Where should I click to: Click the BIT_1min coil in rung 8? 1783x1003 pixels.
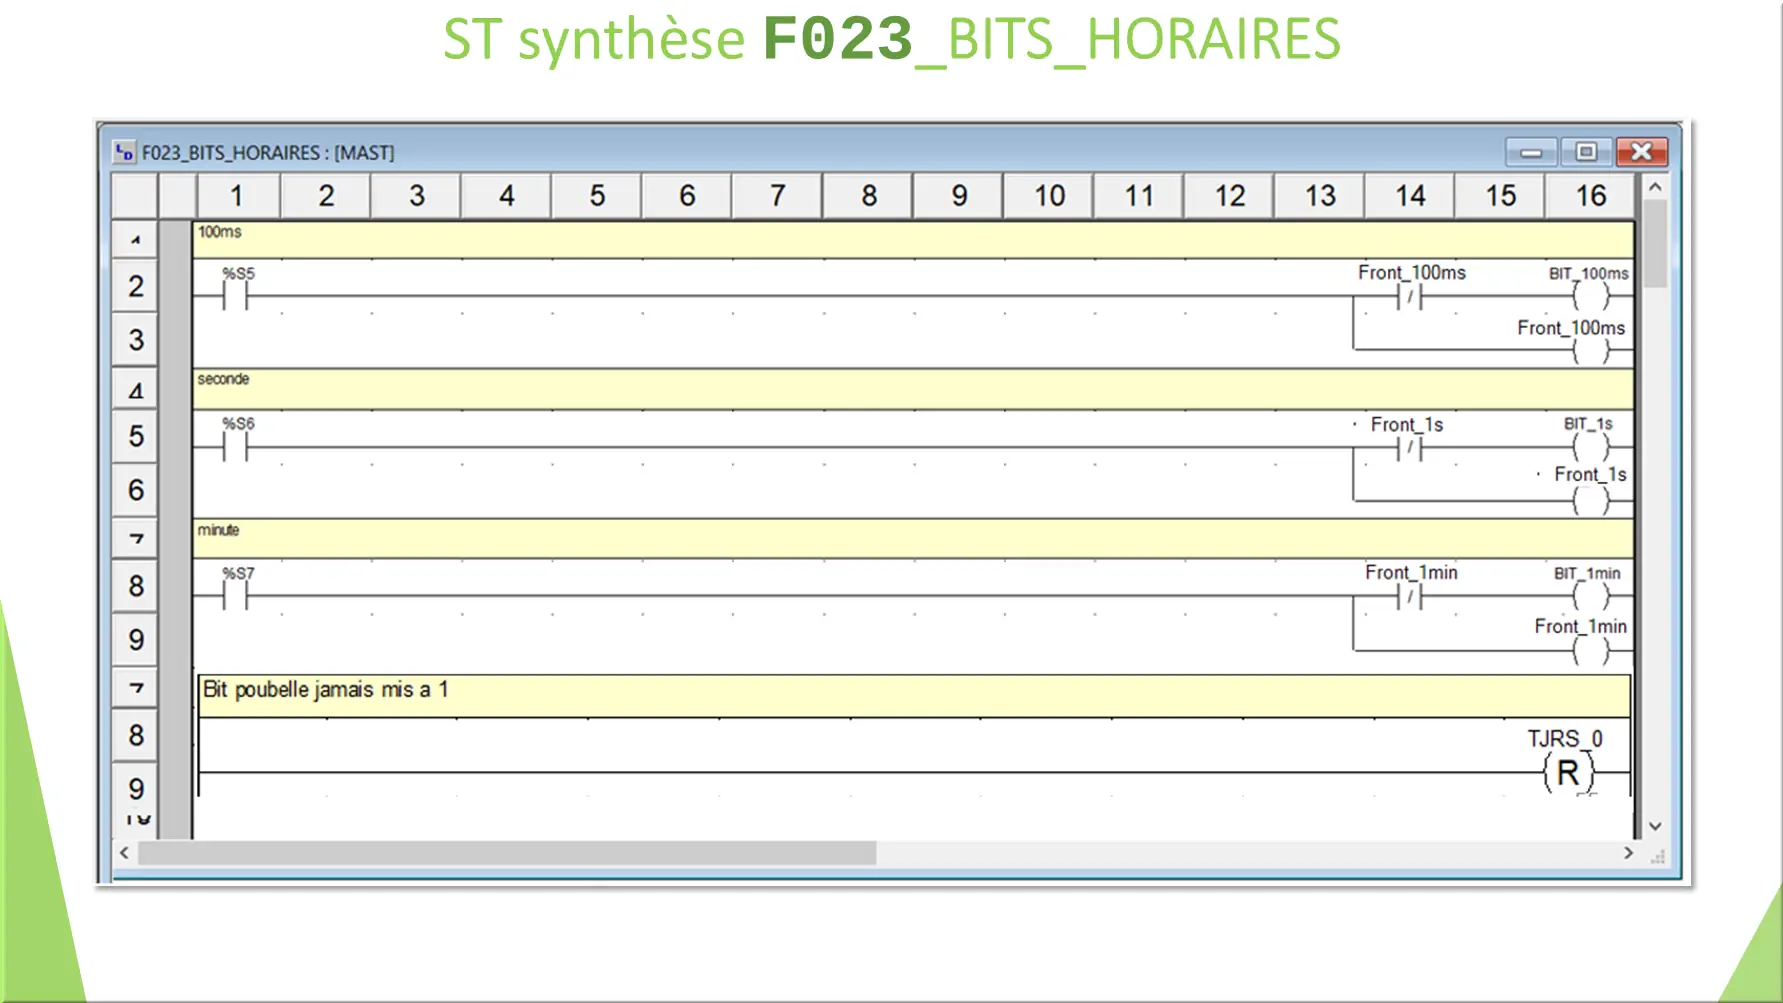coord(1590,596)
